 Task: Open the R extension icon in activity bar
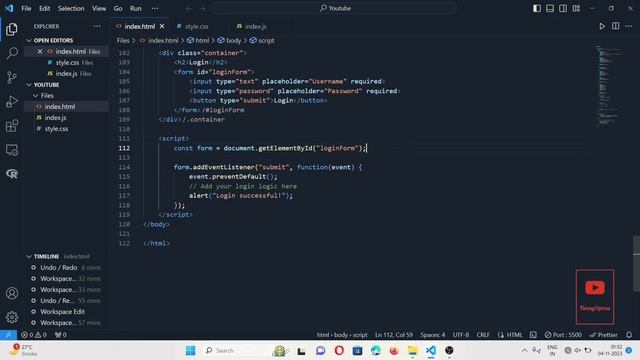12,174
